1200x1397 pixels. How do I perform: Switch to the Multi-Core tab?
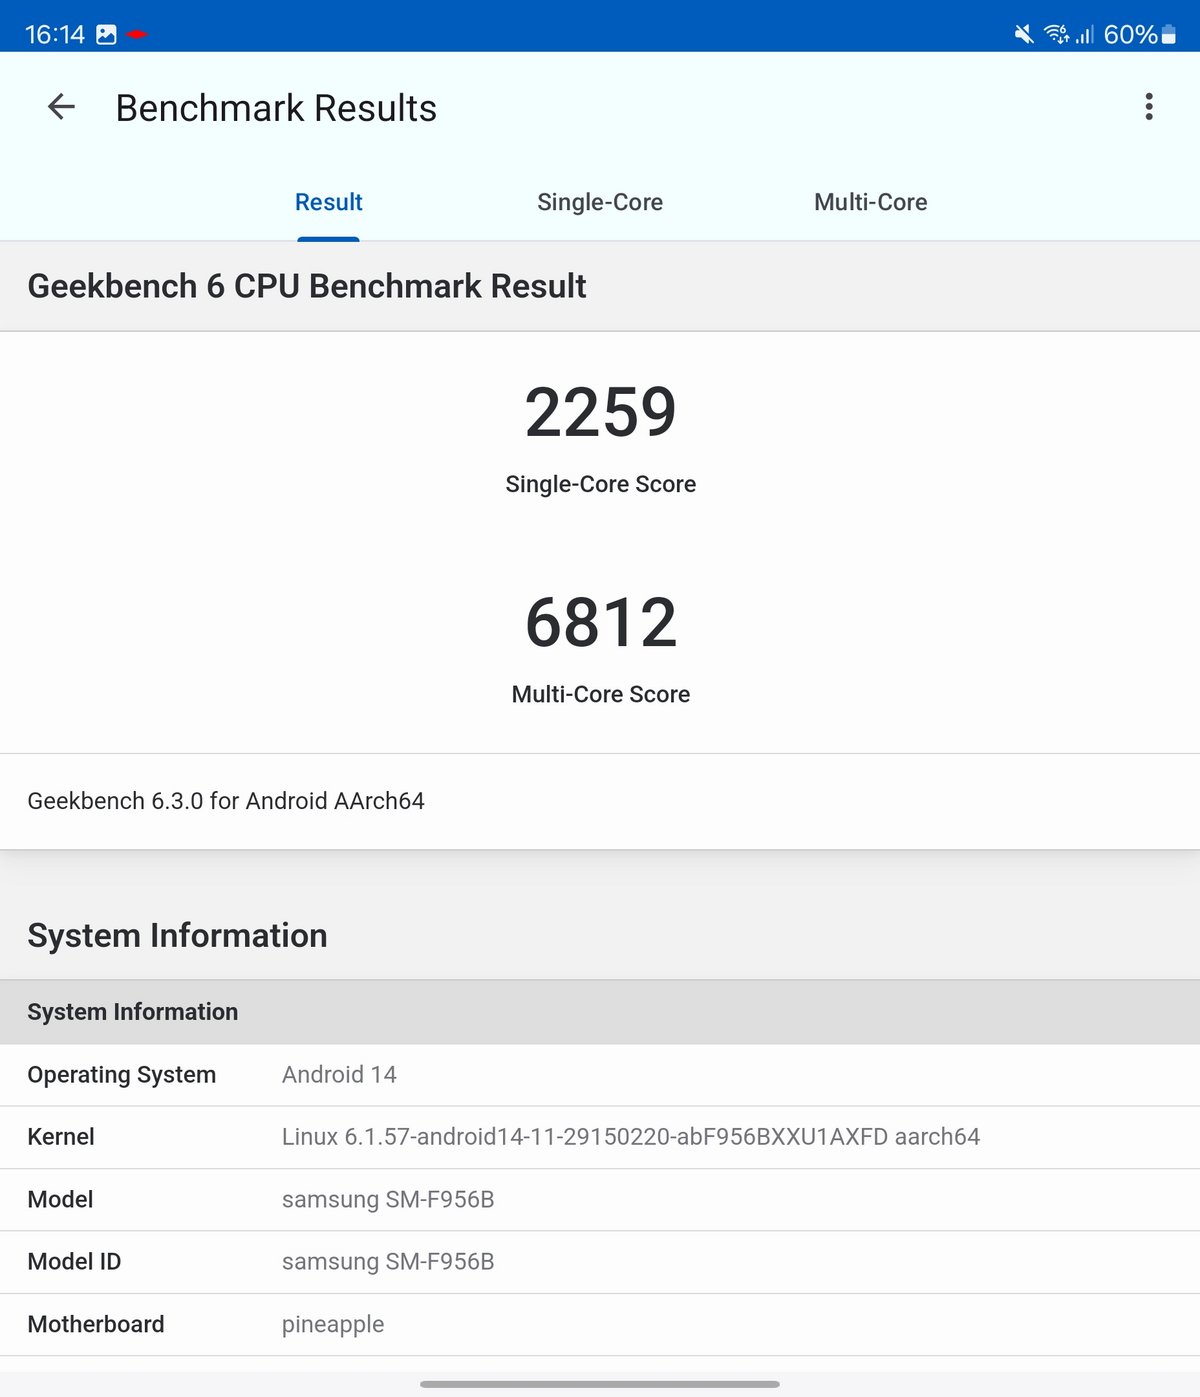870,202
